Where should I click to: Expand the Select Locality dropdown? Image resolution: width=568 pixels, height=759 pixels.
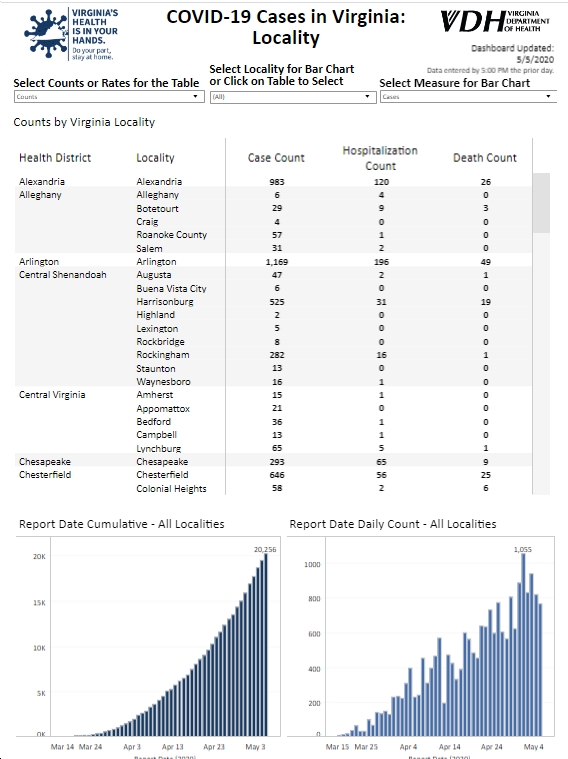pyautogui.click(x=293, y=97)
